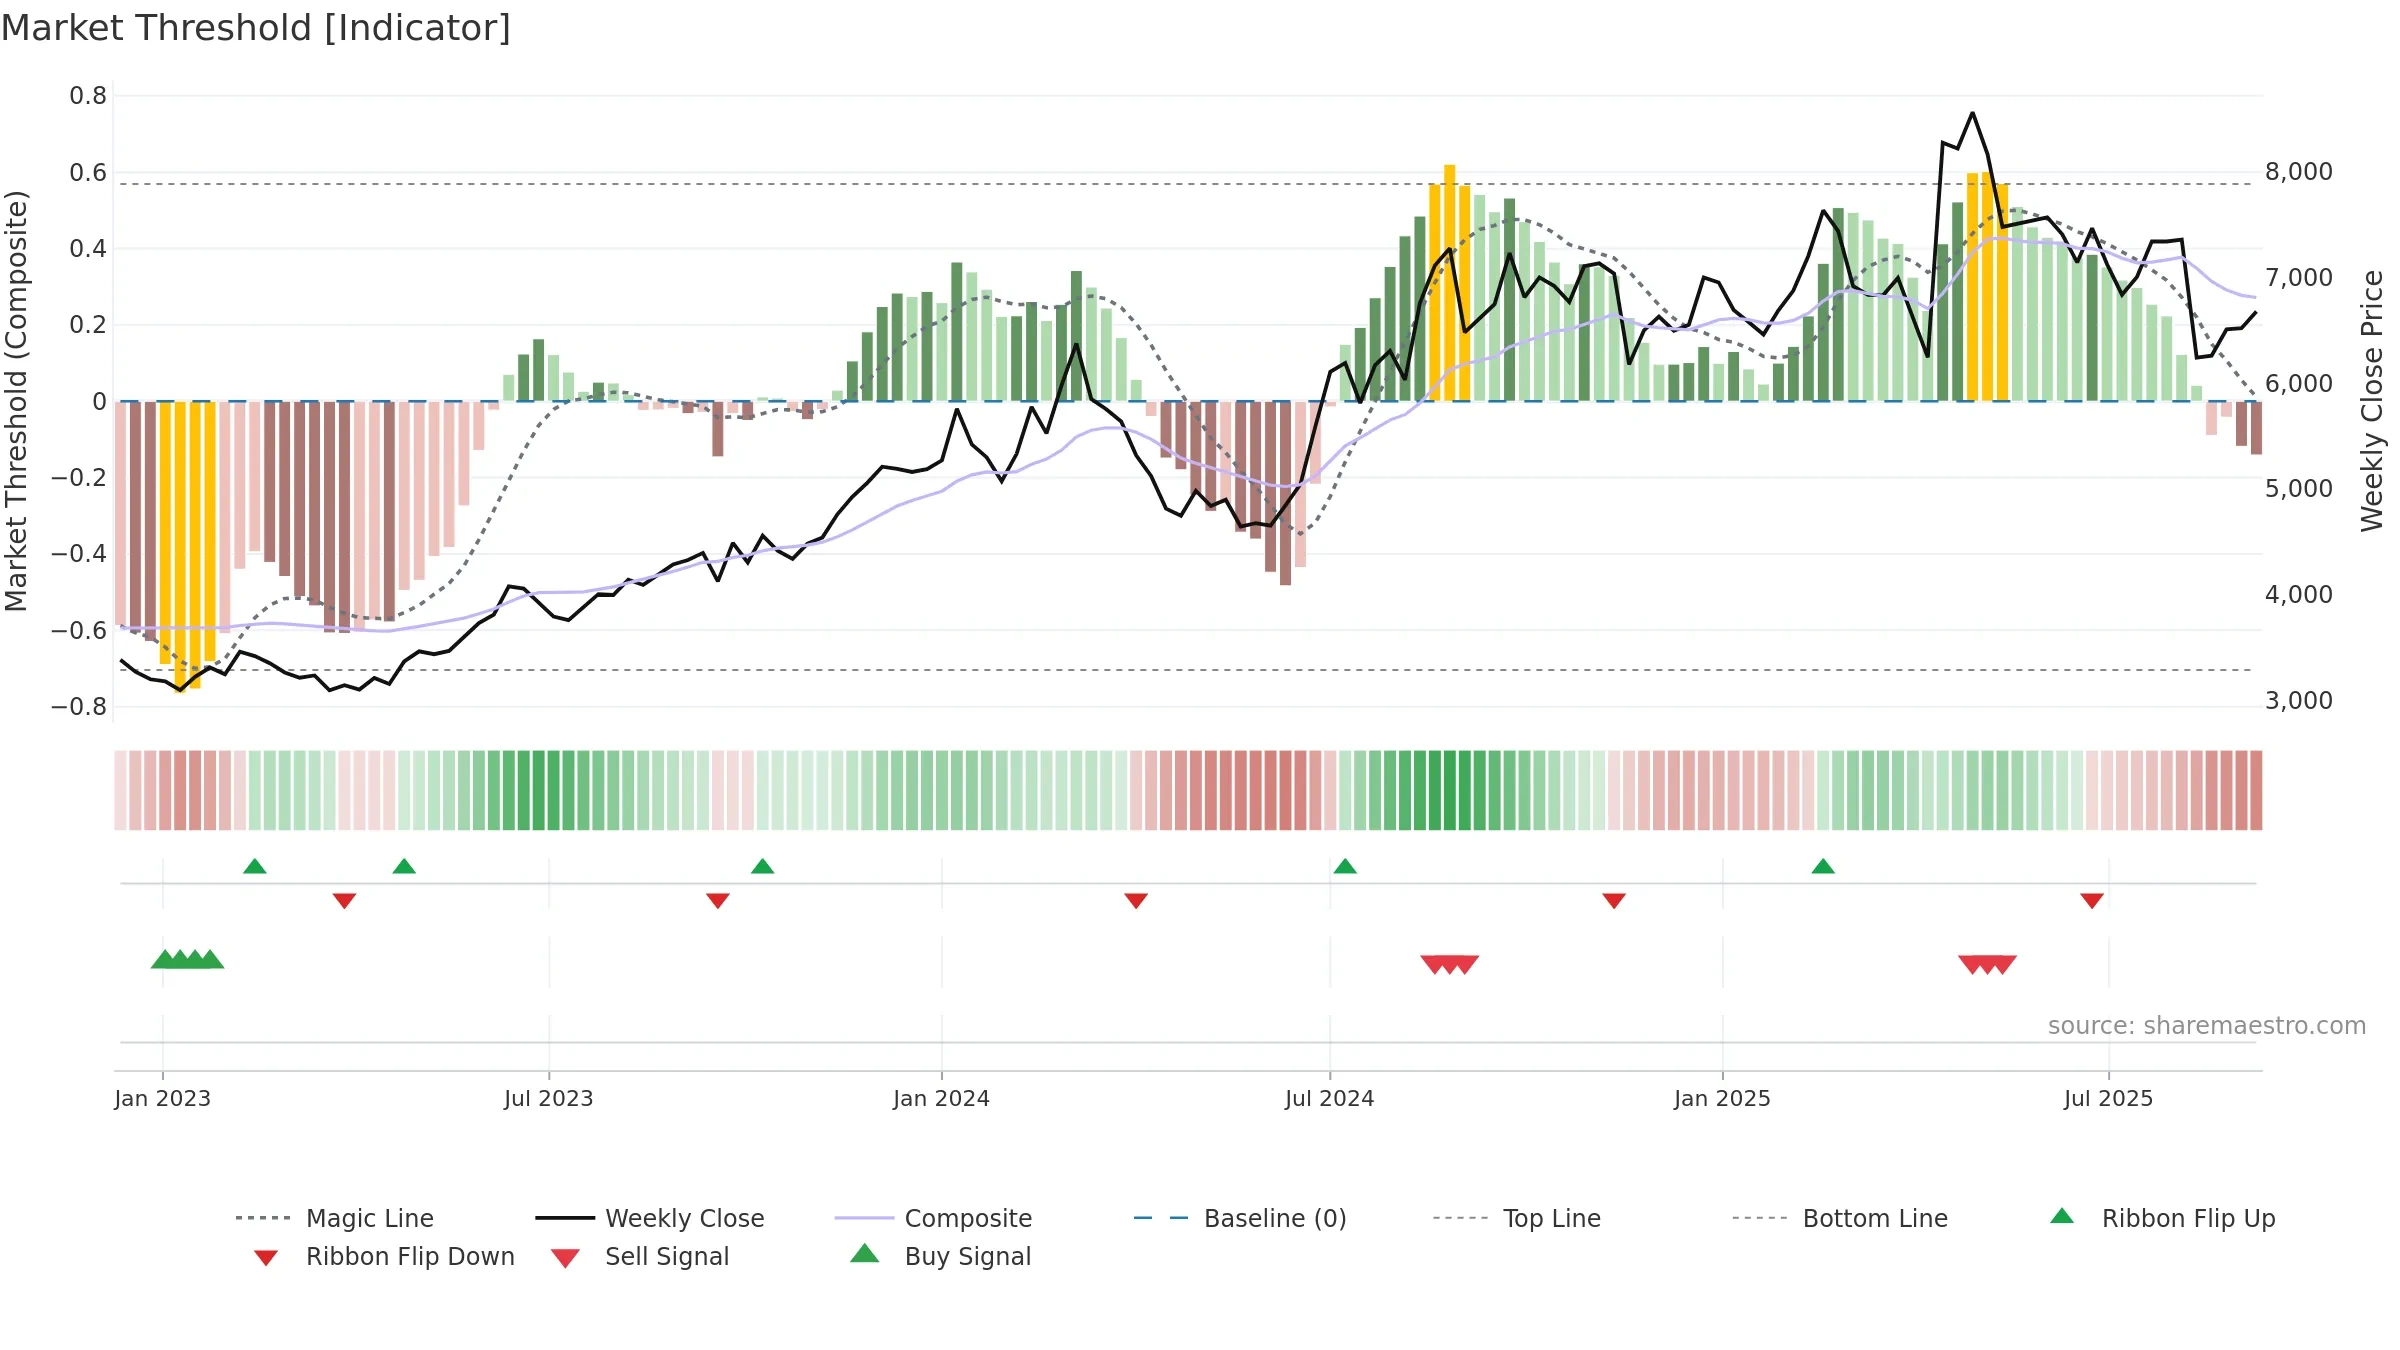This screenshot has width=2400, height=1350.
Task: Click the green Ribbon Flip Up marker after Jan 2025
Action: 1823,866
